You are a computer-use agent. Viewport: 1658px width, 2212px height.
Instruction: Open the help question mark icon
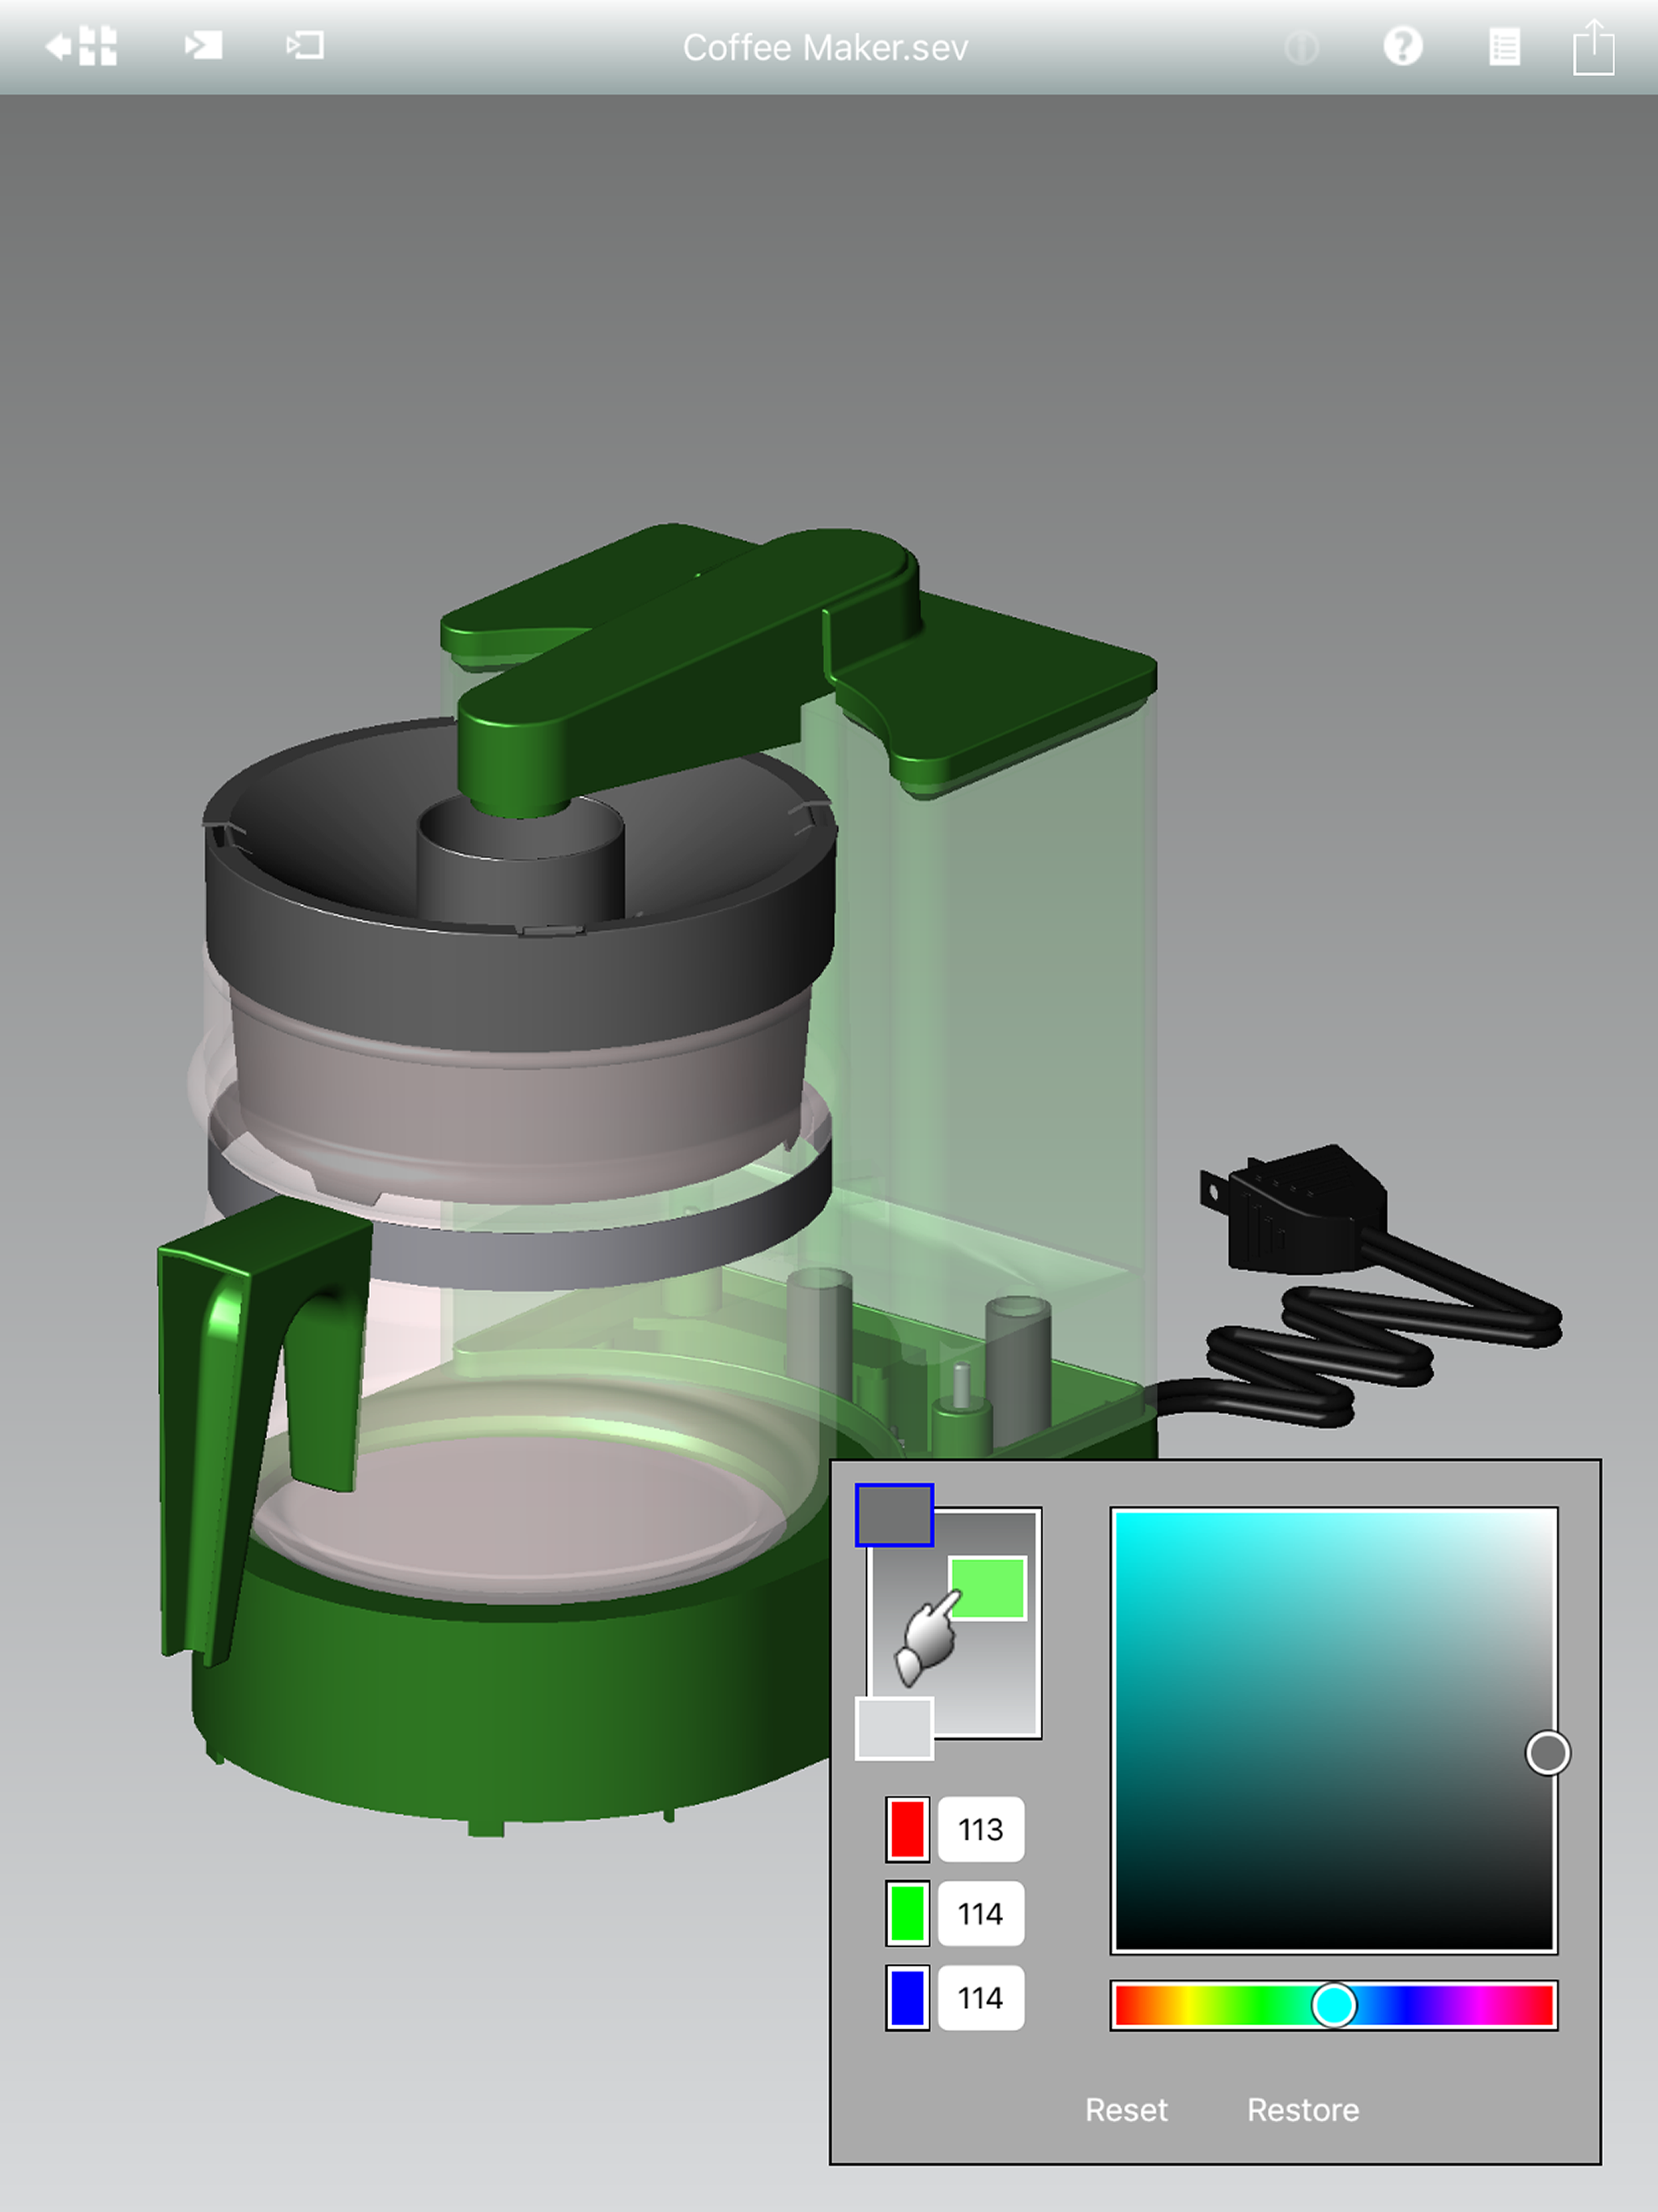pos(1402,46)
